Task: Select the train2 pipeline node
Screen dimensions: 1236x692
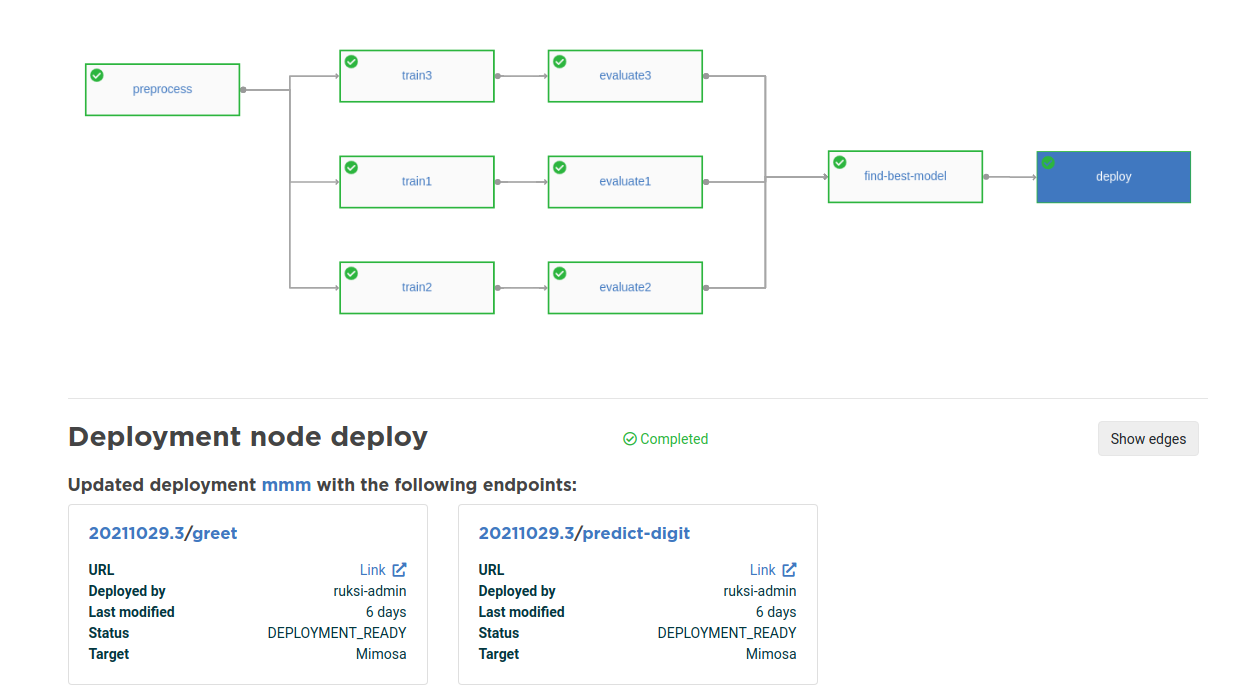Action: point(417,288)
